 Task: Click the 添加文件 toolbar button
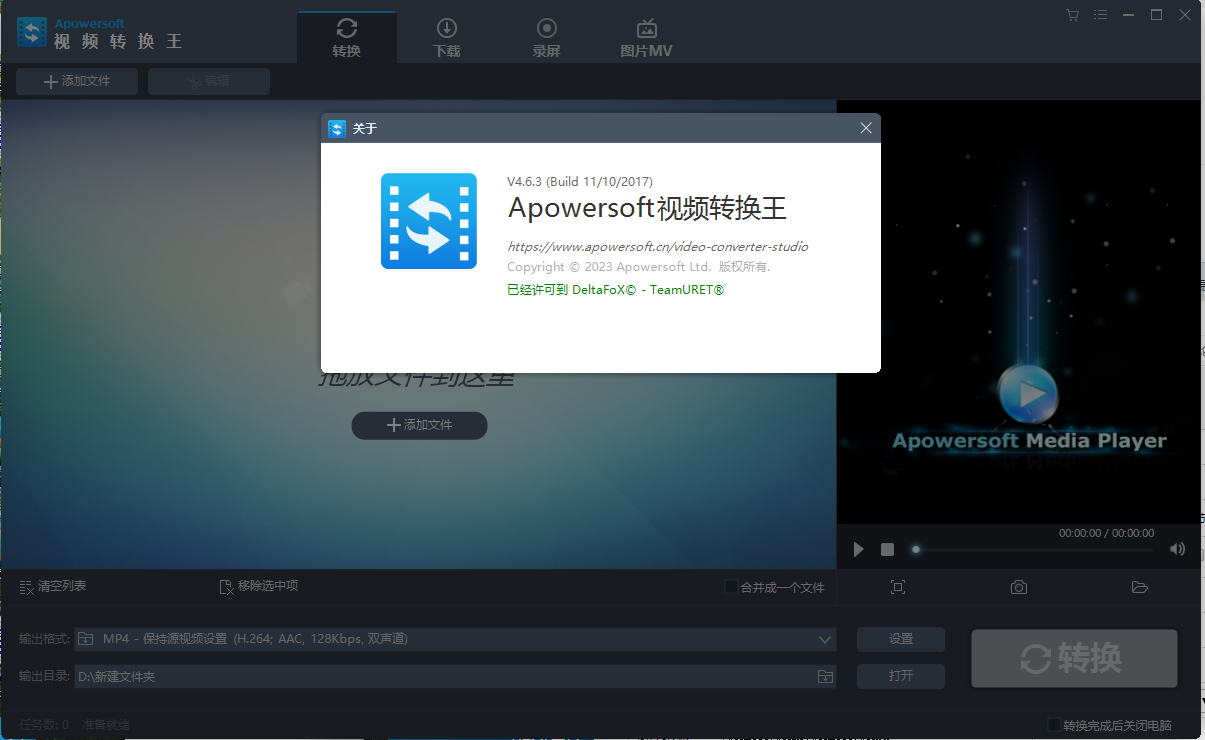coord(77,81)
